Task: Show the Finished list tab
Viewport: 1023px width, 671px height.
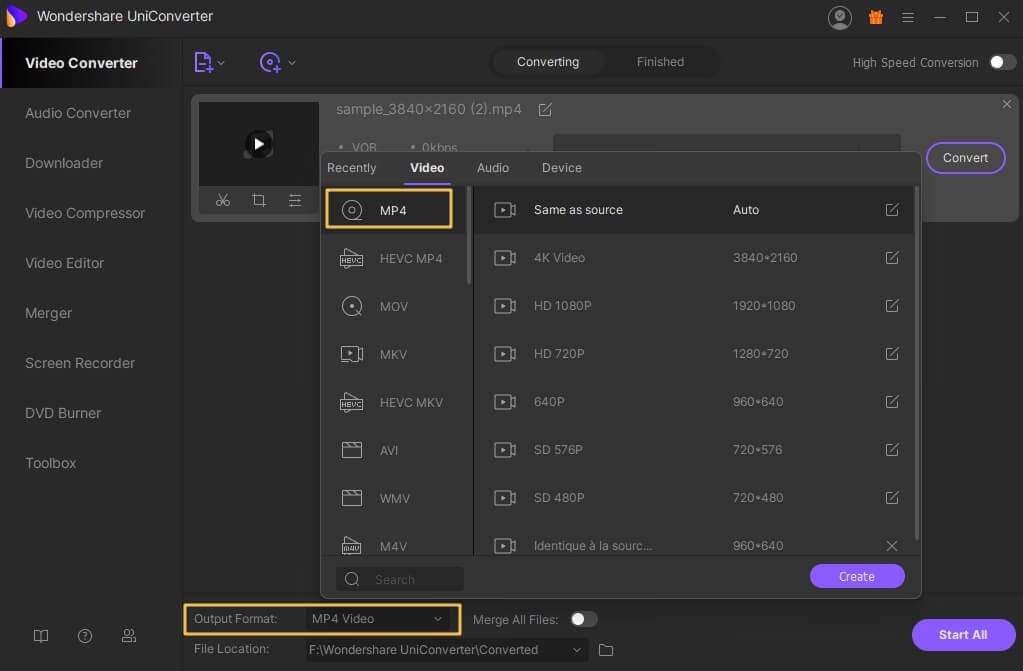Action: point(660,62)
